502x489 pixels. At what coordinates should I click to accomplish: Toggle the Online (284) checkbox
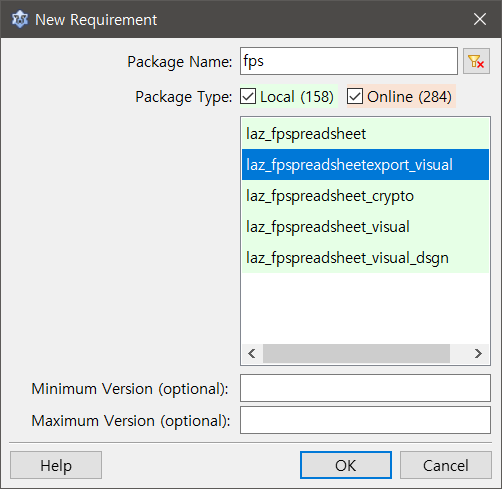click(x=355, y=97)
